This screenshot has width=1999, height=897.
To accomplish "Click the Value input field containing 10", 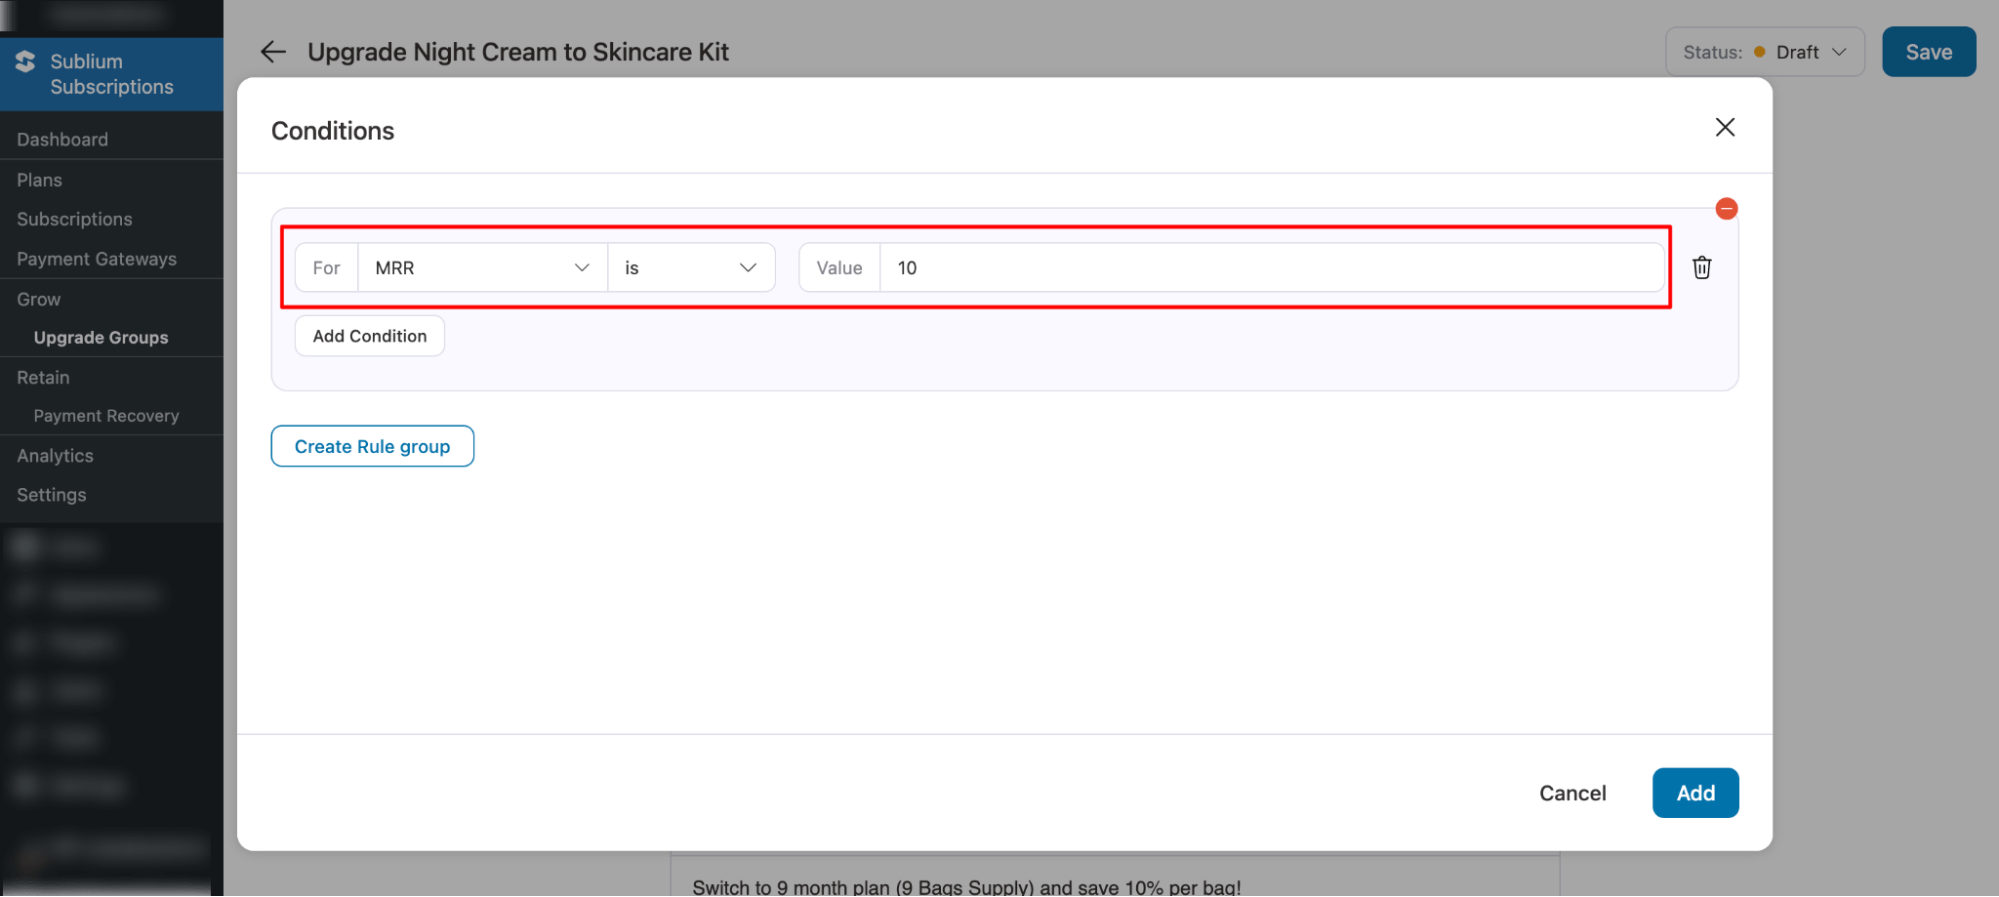I will [1270, 268].
